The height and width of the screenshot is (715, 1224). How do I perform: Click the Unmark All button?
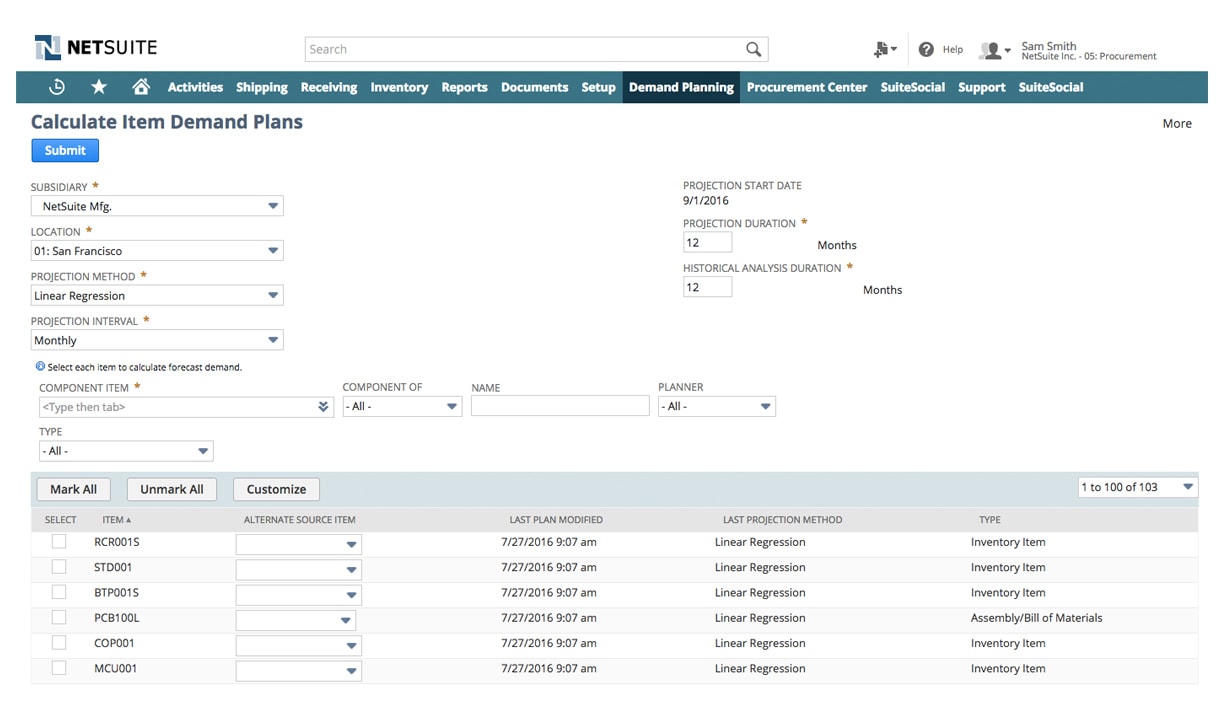(171, 489)
